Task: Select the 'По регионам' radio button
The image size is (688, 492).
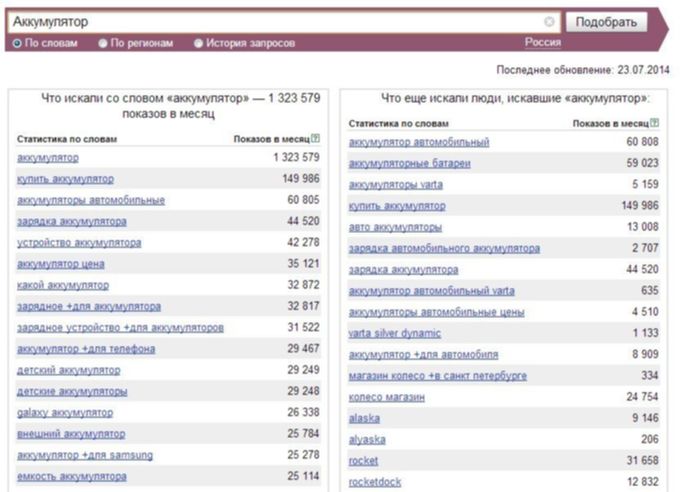Action: tap(103, 43)
